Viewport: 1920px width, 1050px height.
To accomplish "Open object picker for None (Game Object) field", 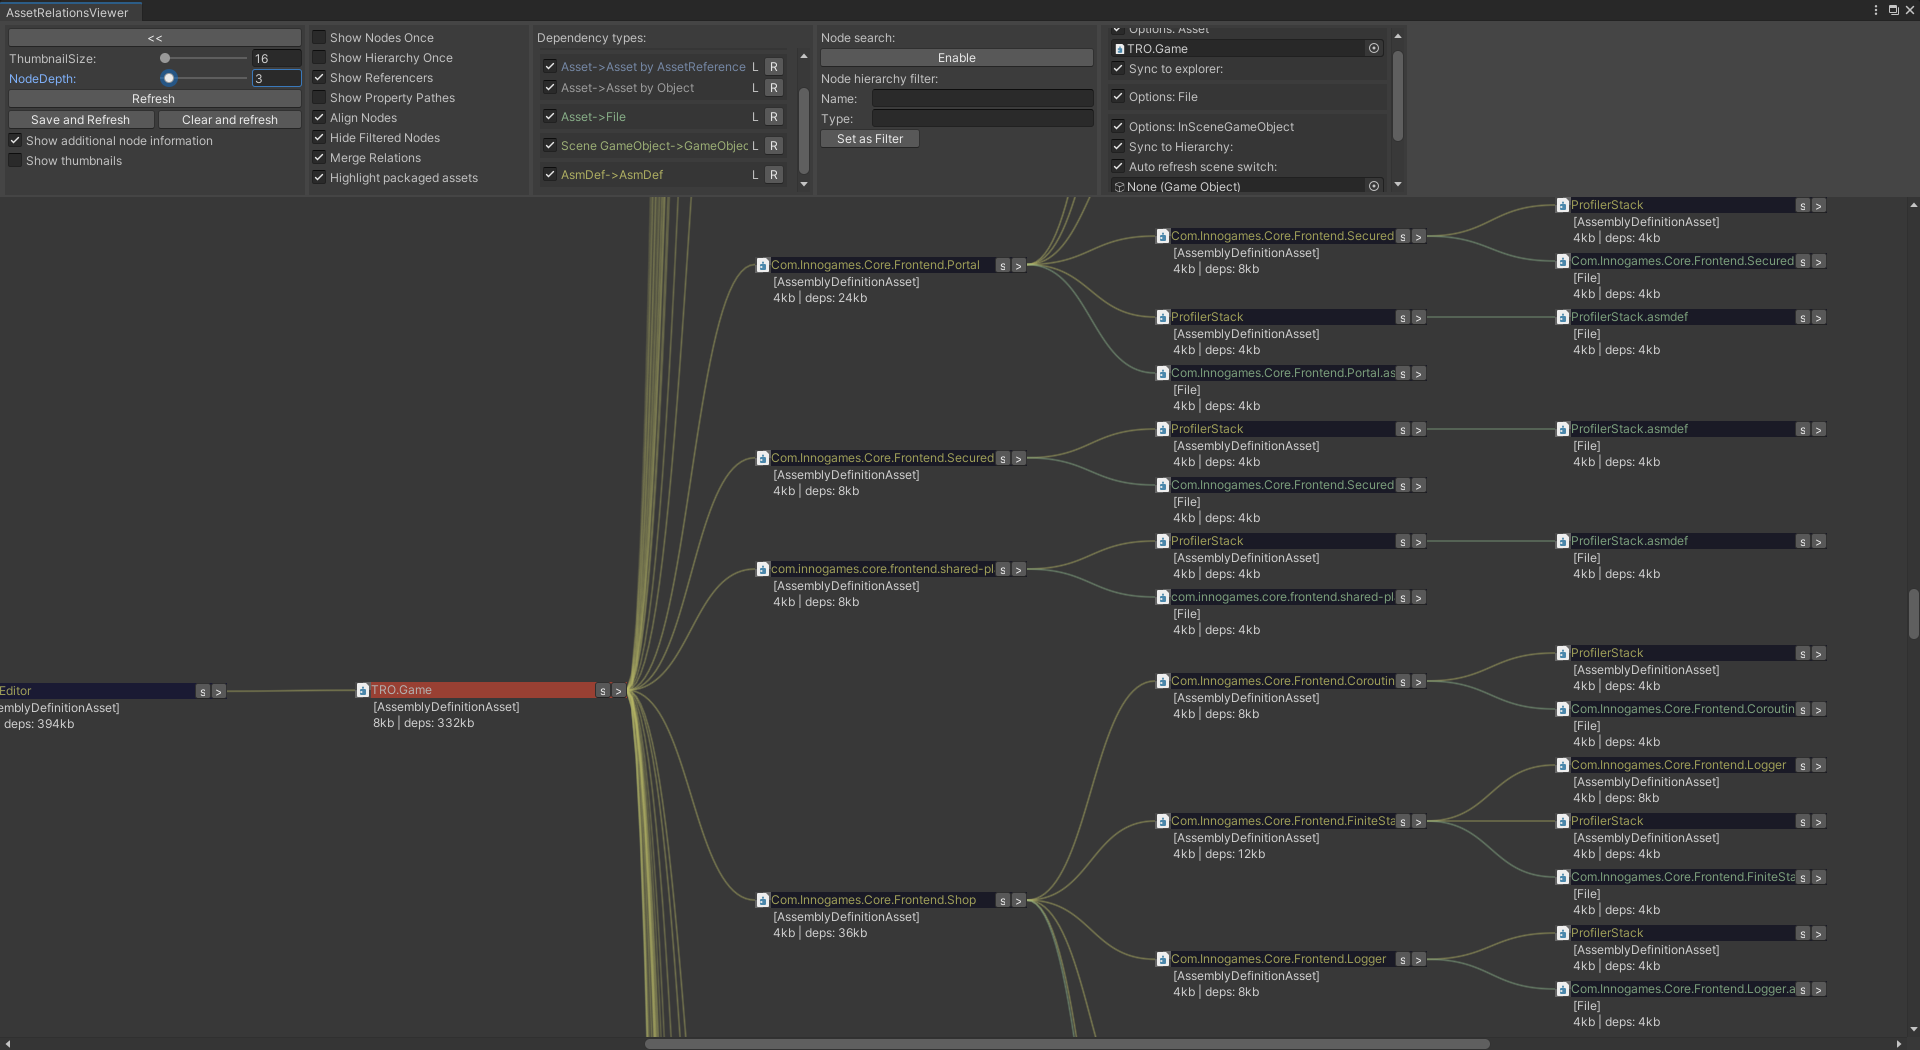I will pyautogui.click(x=1374, y=186).
